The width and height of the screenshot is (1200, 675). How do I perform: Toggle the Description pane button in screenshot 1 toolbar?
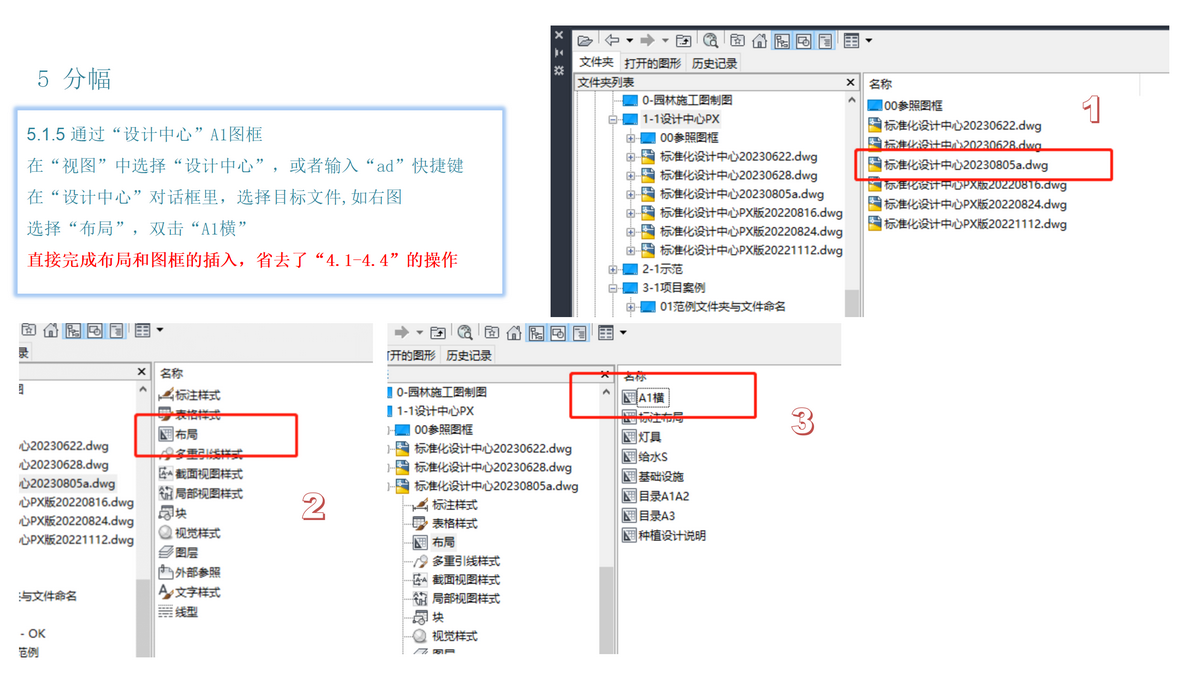click(825, 41)
